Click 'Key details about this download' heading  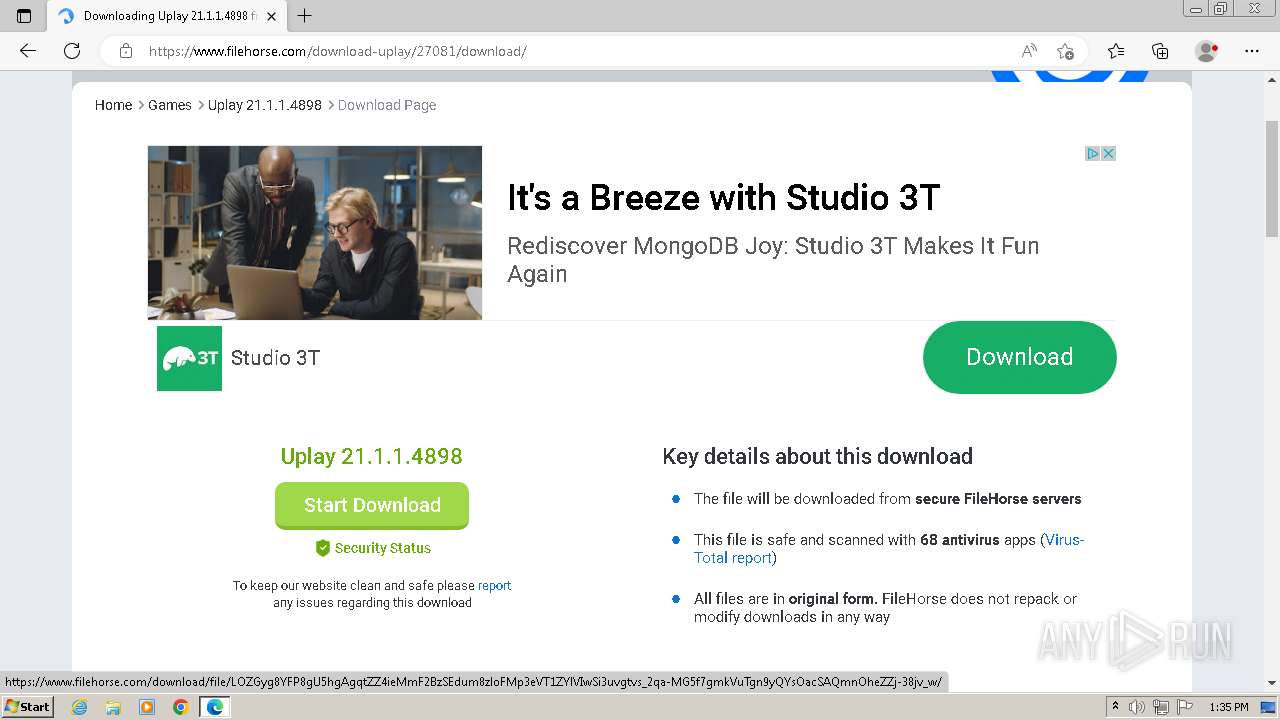point(817,456)
